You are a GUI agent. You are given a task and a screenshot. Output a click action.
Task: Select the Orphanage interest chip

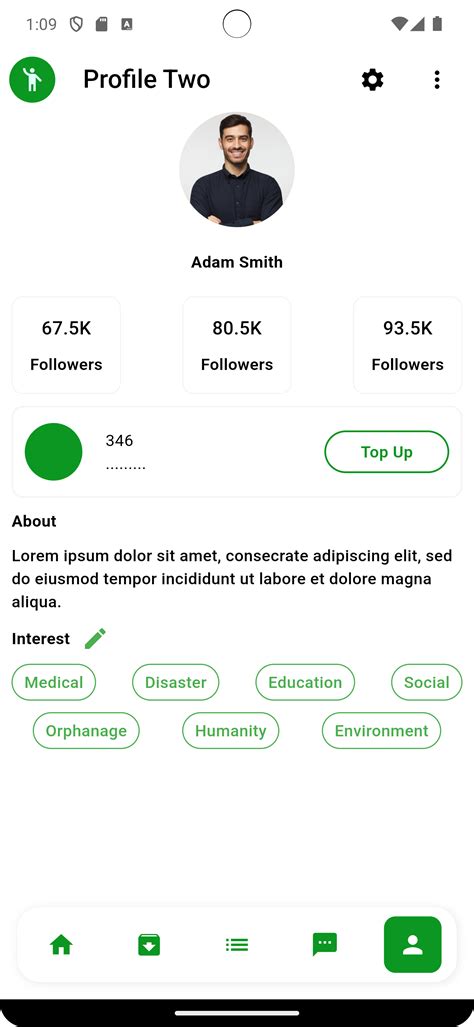click(x=86, y=731)
